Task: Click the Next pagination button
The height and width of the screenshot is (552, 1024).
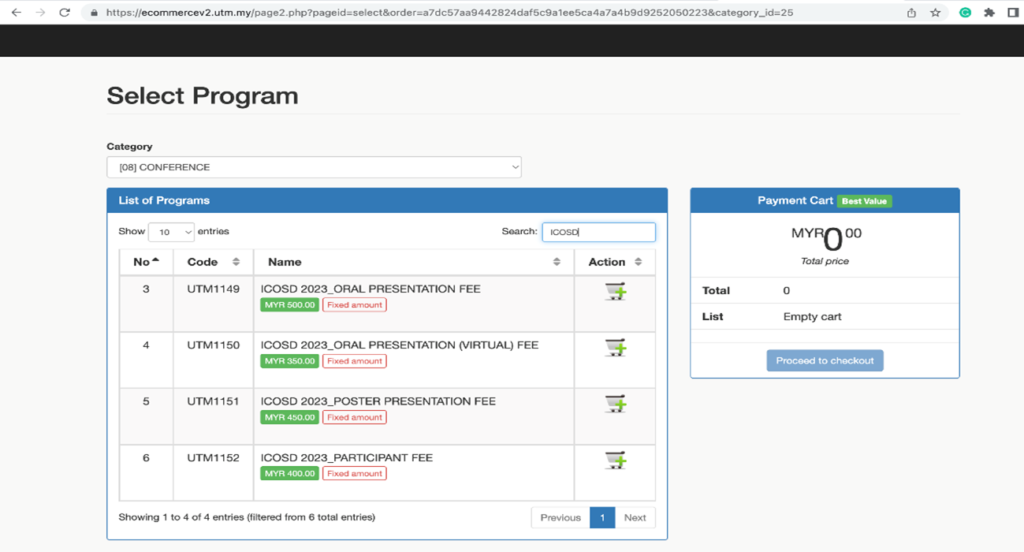Action: 635,517
